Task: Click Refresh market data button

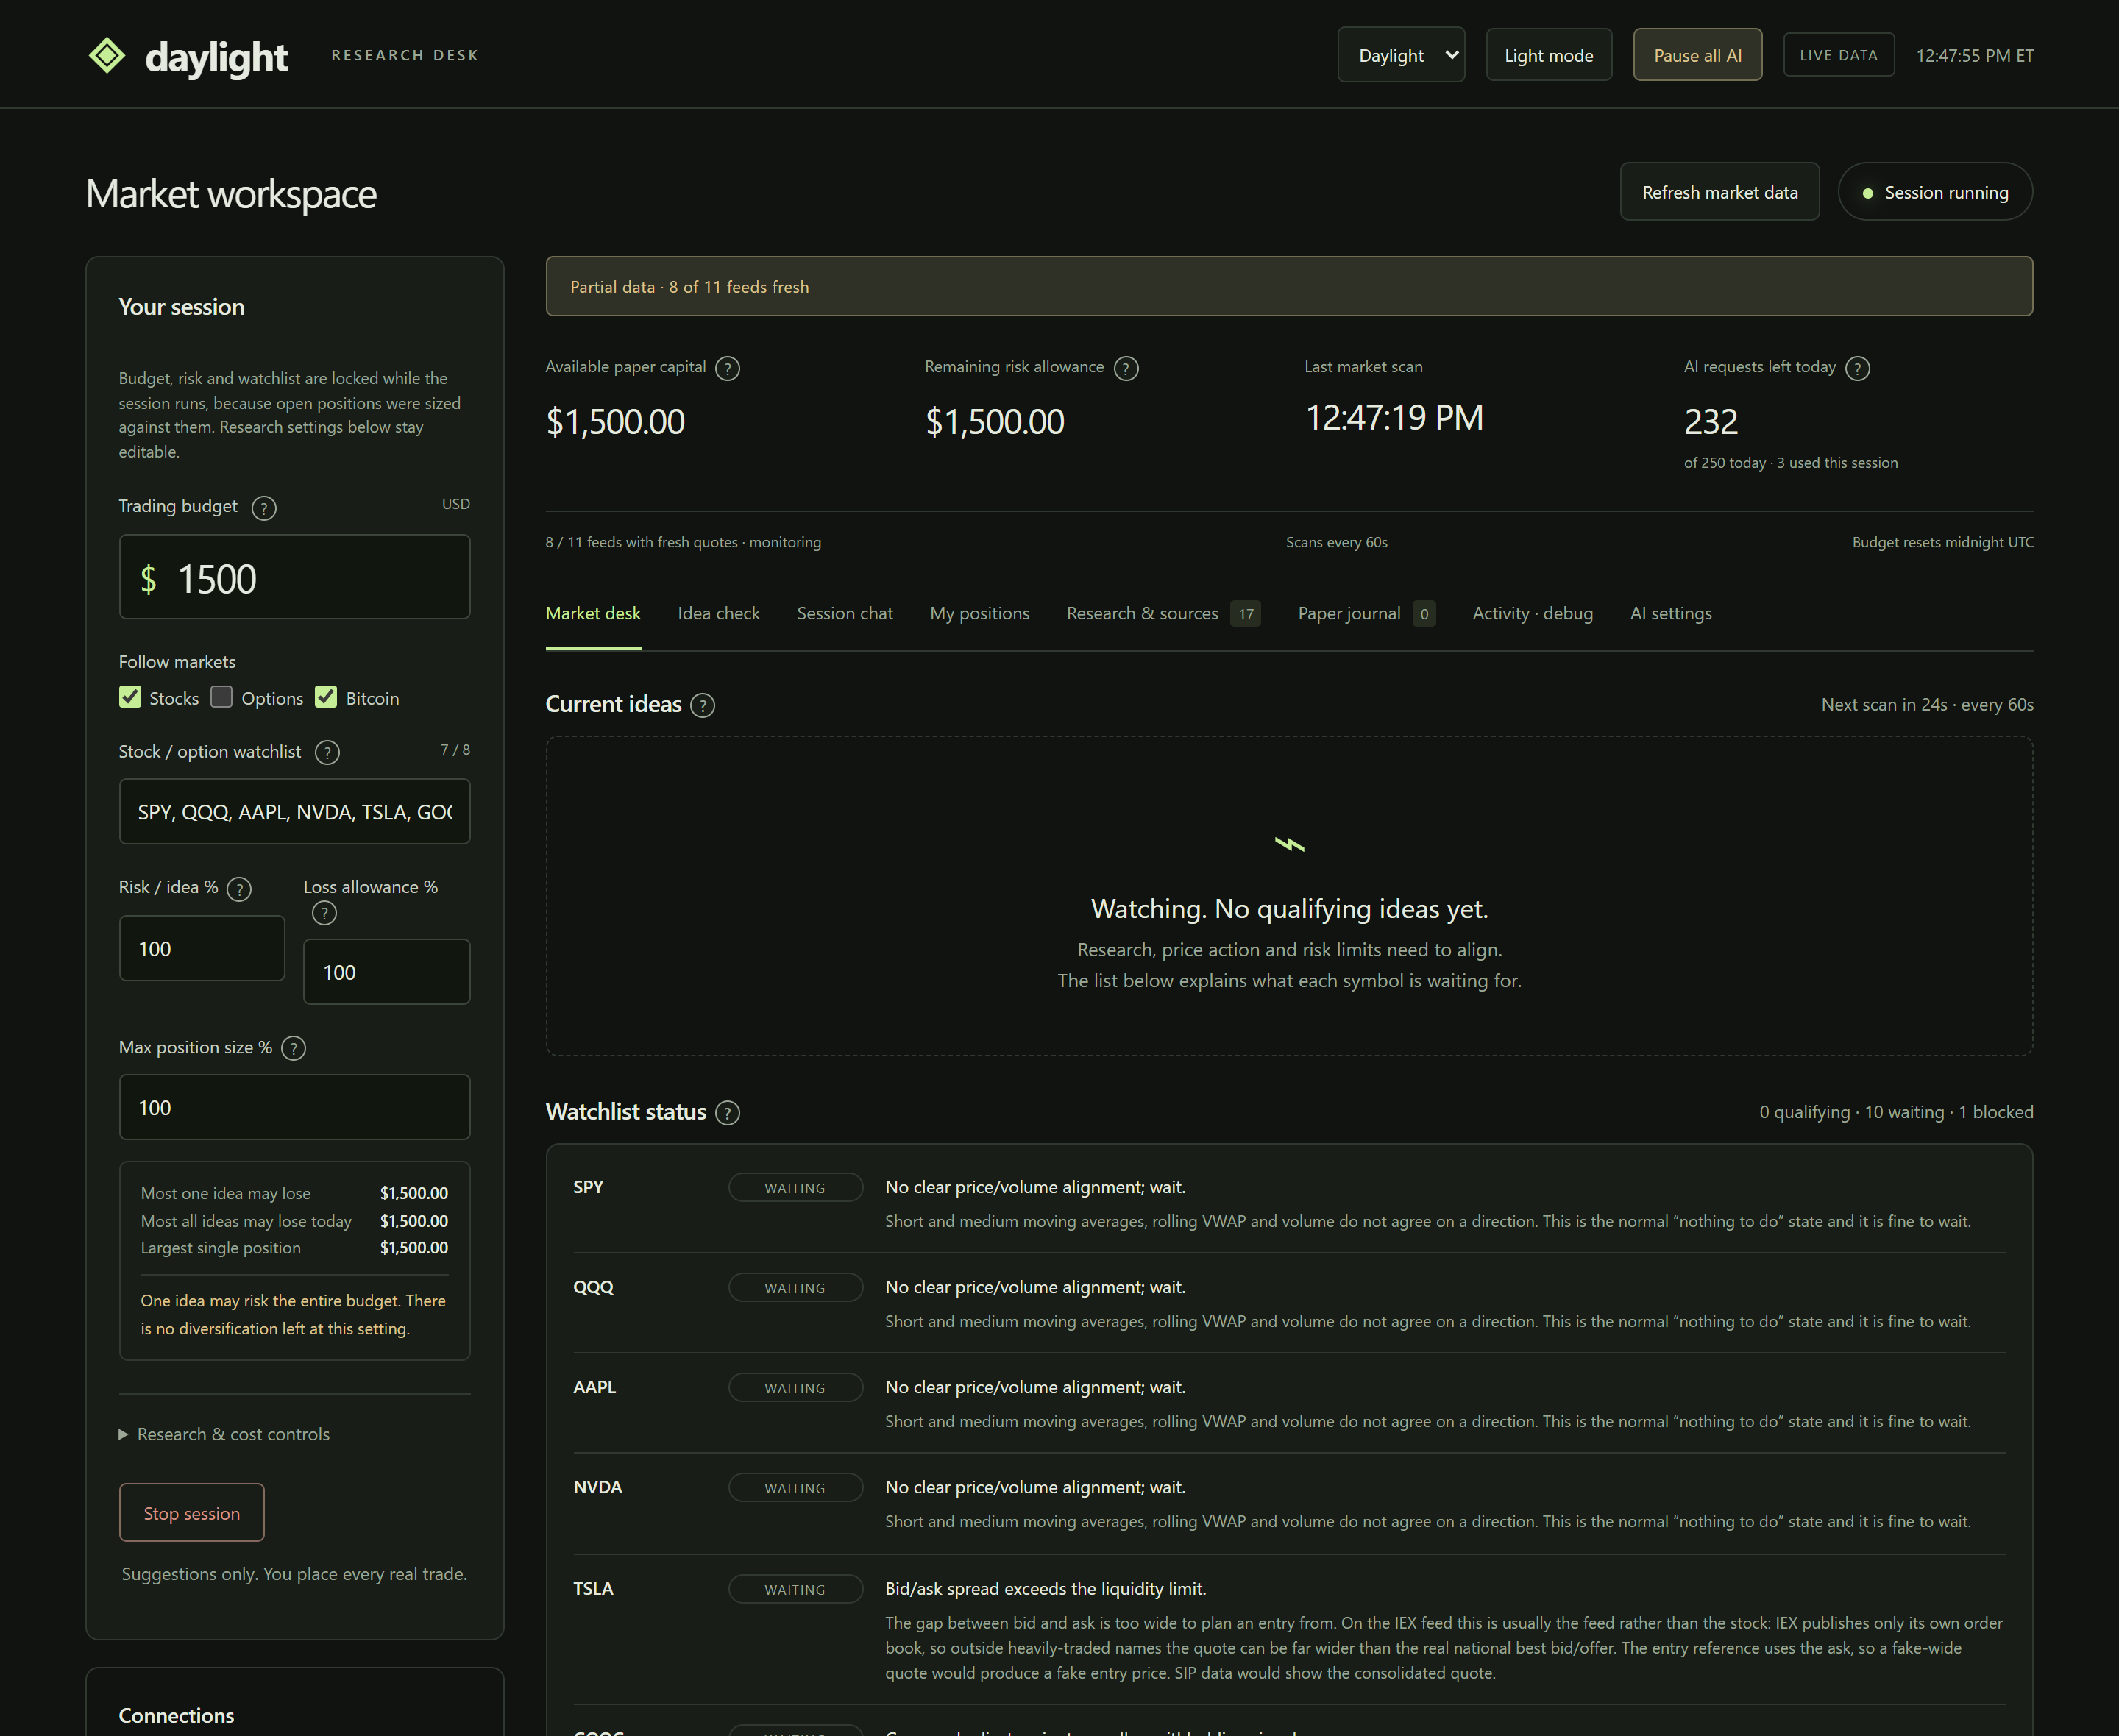Action: click(1719, 192)
